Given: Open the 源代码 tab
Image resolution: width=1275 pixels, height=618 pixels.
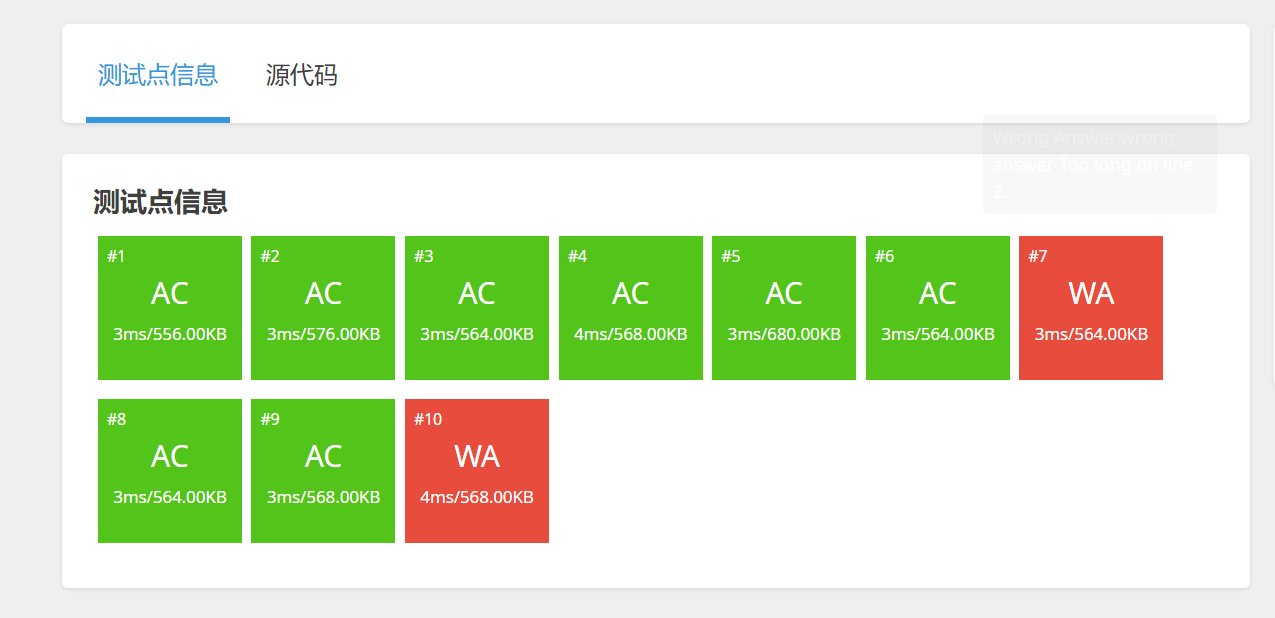Looking at the screenshot, I should (301, 75).
